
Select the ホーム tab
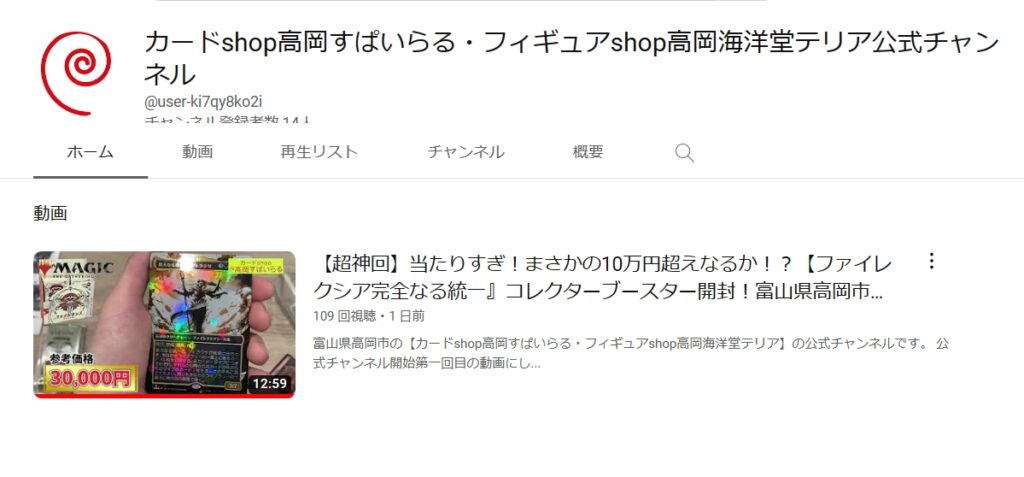[x=91, y=152]
